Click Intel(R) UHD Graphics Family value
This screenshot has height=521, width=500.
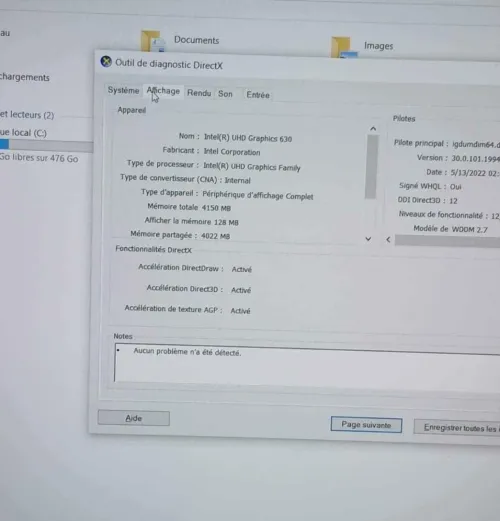[x=252, y=166]
